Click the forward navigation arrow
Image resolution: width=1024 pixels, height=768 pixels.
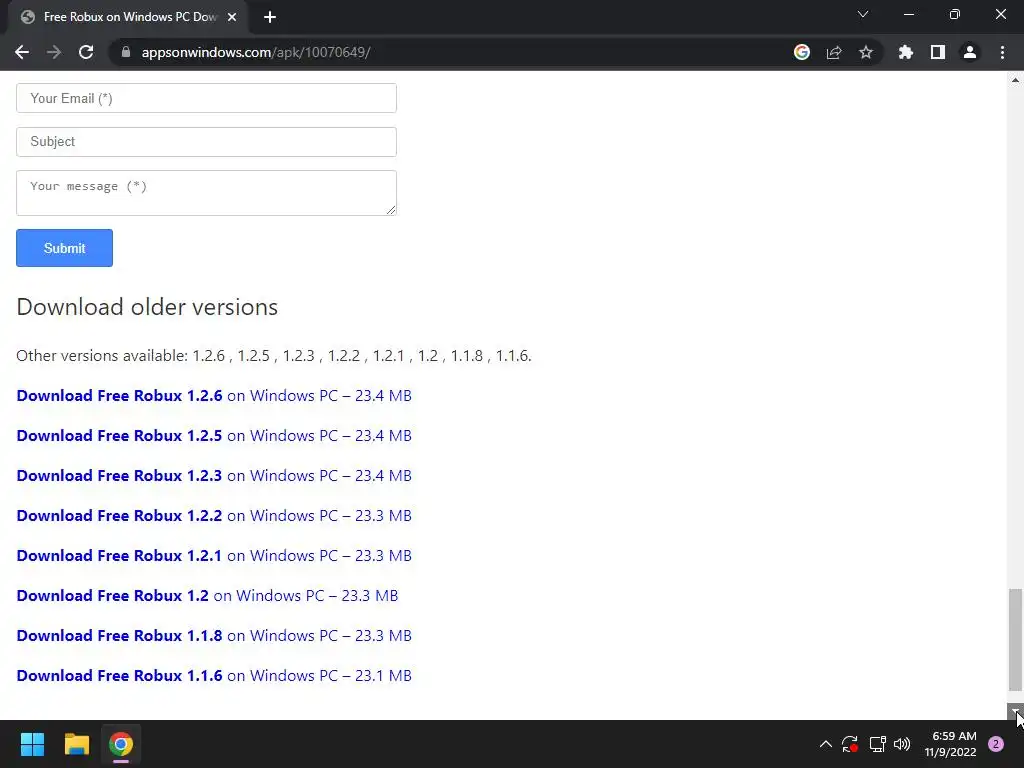point(54,52)
